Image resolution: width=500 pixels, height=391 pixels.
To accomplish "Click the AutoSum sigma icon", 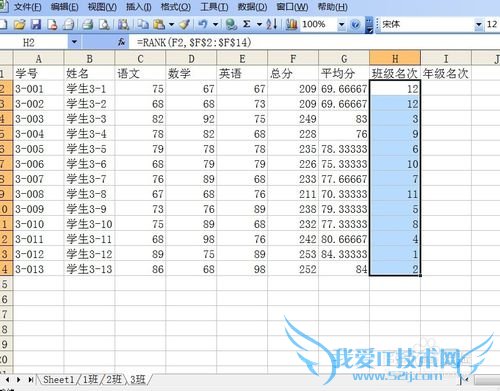I will pyautogui.click(x=247, y=24).
